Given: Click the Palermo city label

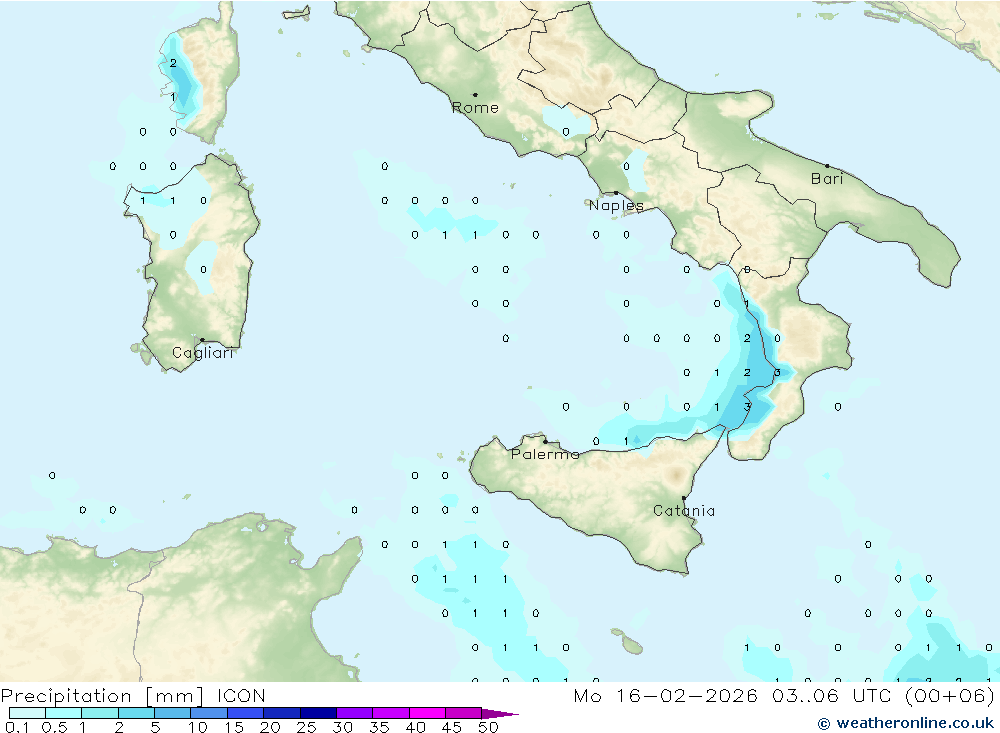Looking at the screenshot, I should (545, 454).
